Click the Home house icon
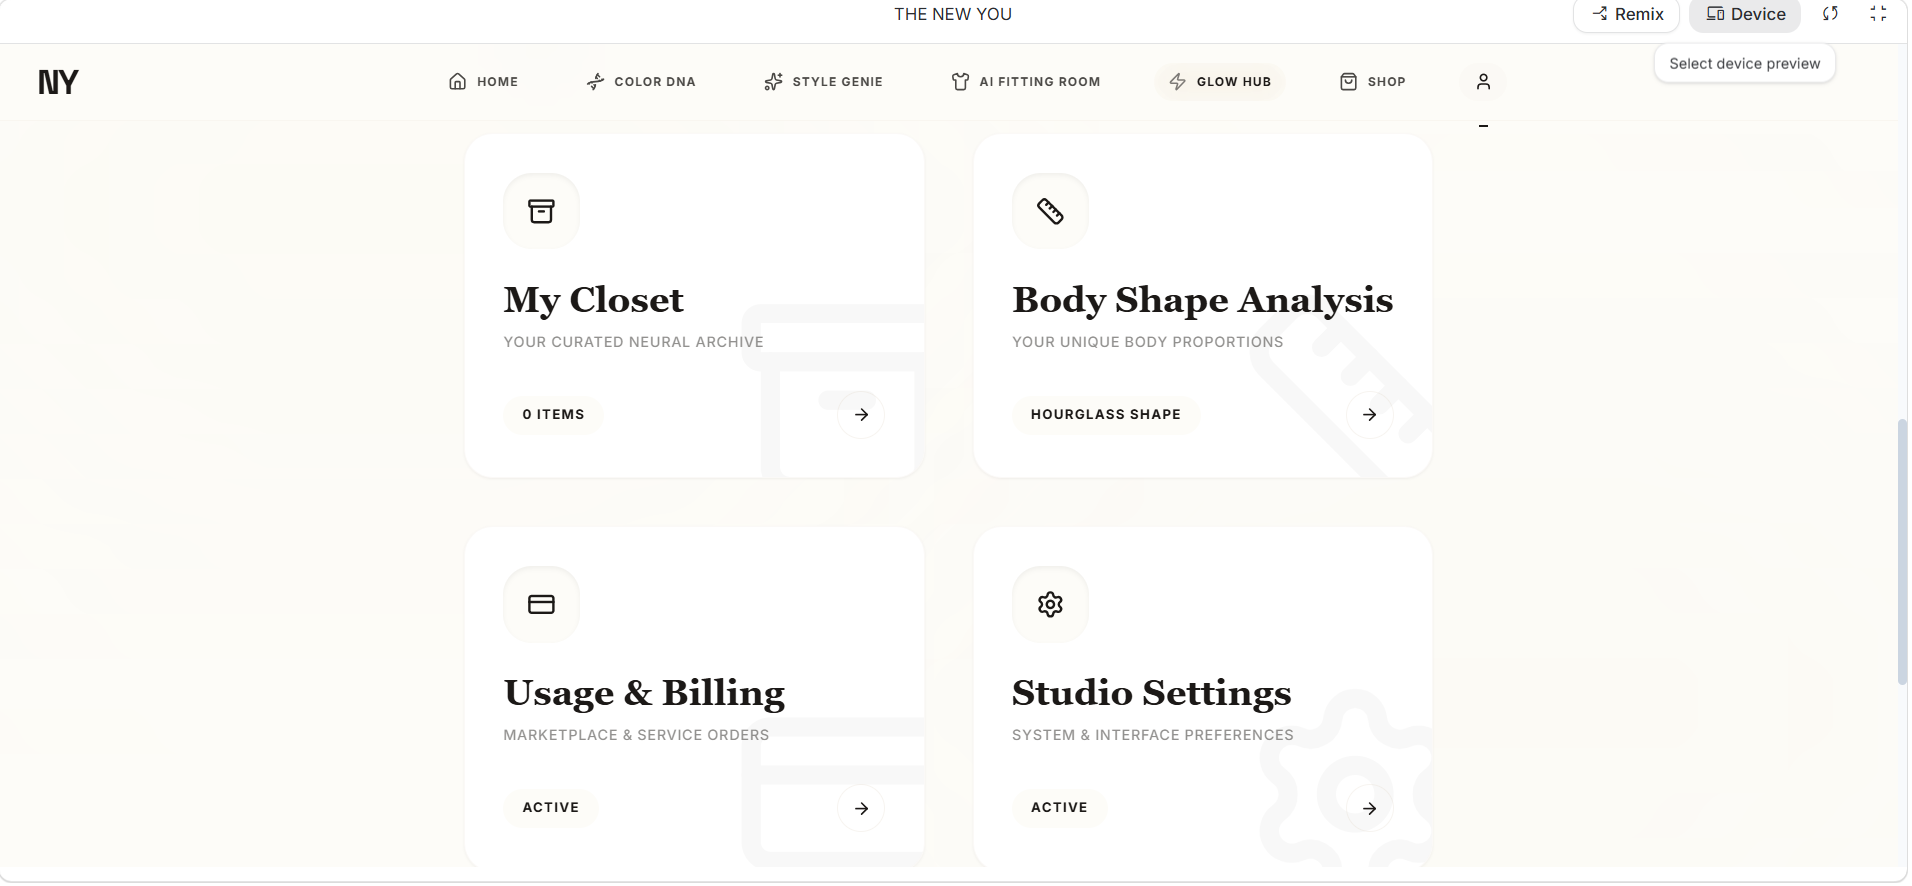This screenshot has width=1912, height=886. [457, 82]
